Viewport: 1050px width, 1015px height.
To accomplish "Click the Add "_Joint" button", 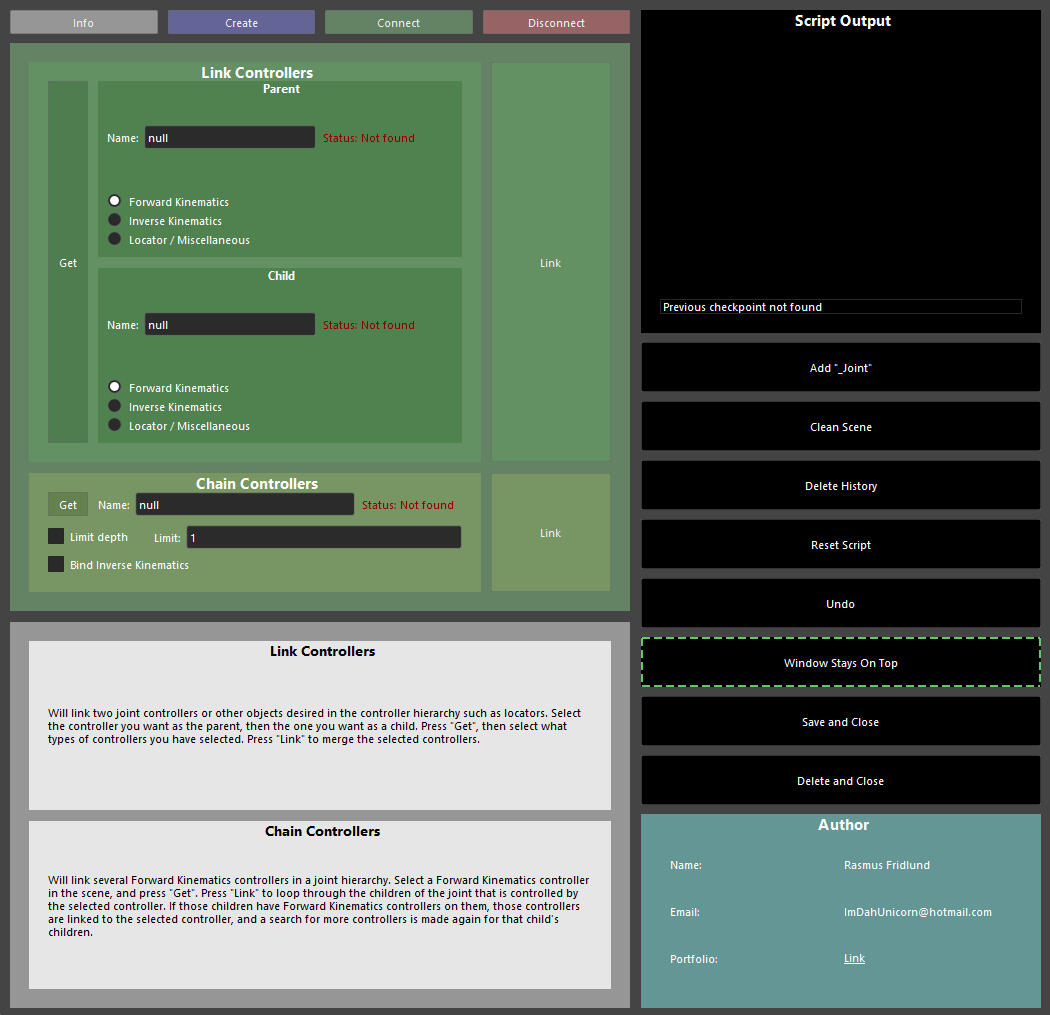I will [840, 368].
